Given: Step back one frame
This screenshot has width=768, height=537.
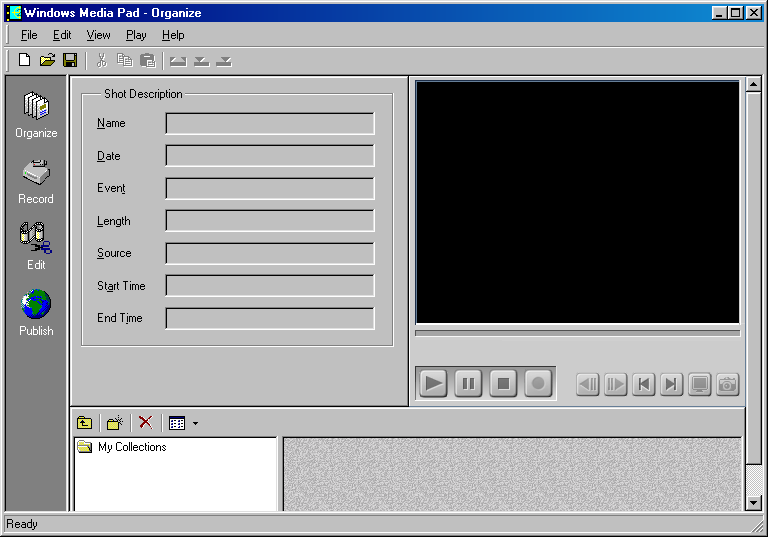Looking at the screenshot, I should 588,385.
